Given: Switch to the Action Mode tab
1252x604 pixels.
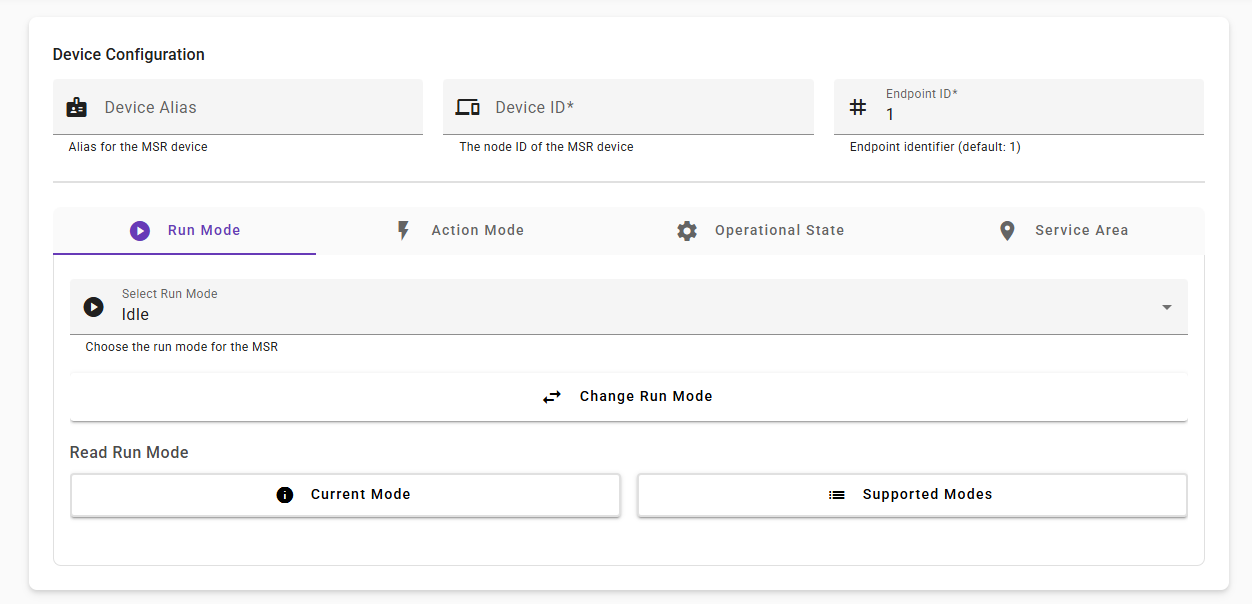Looking at the screenshot, I should 460,231.
